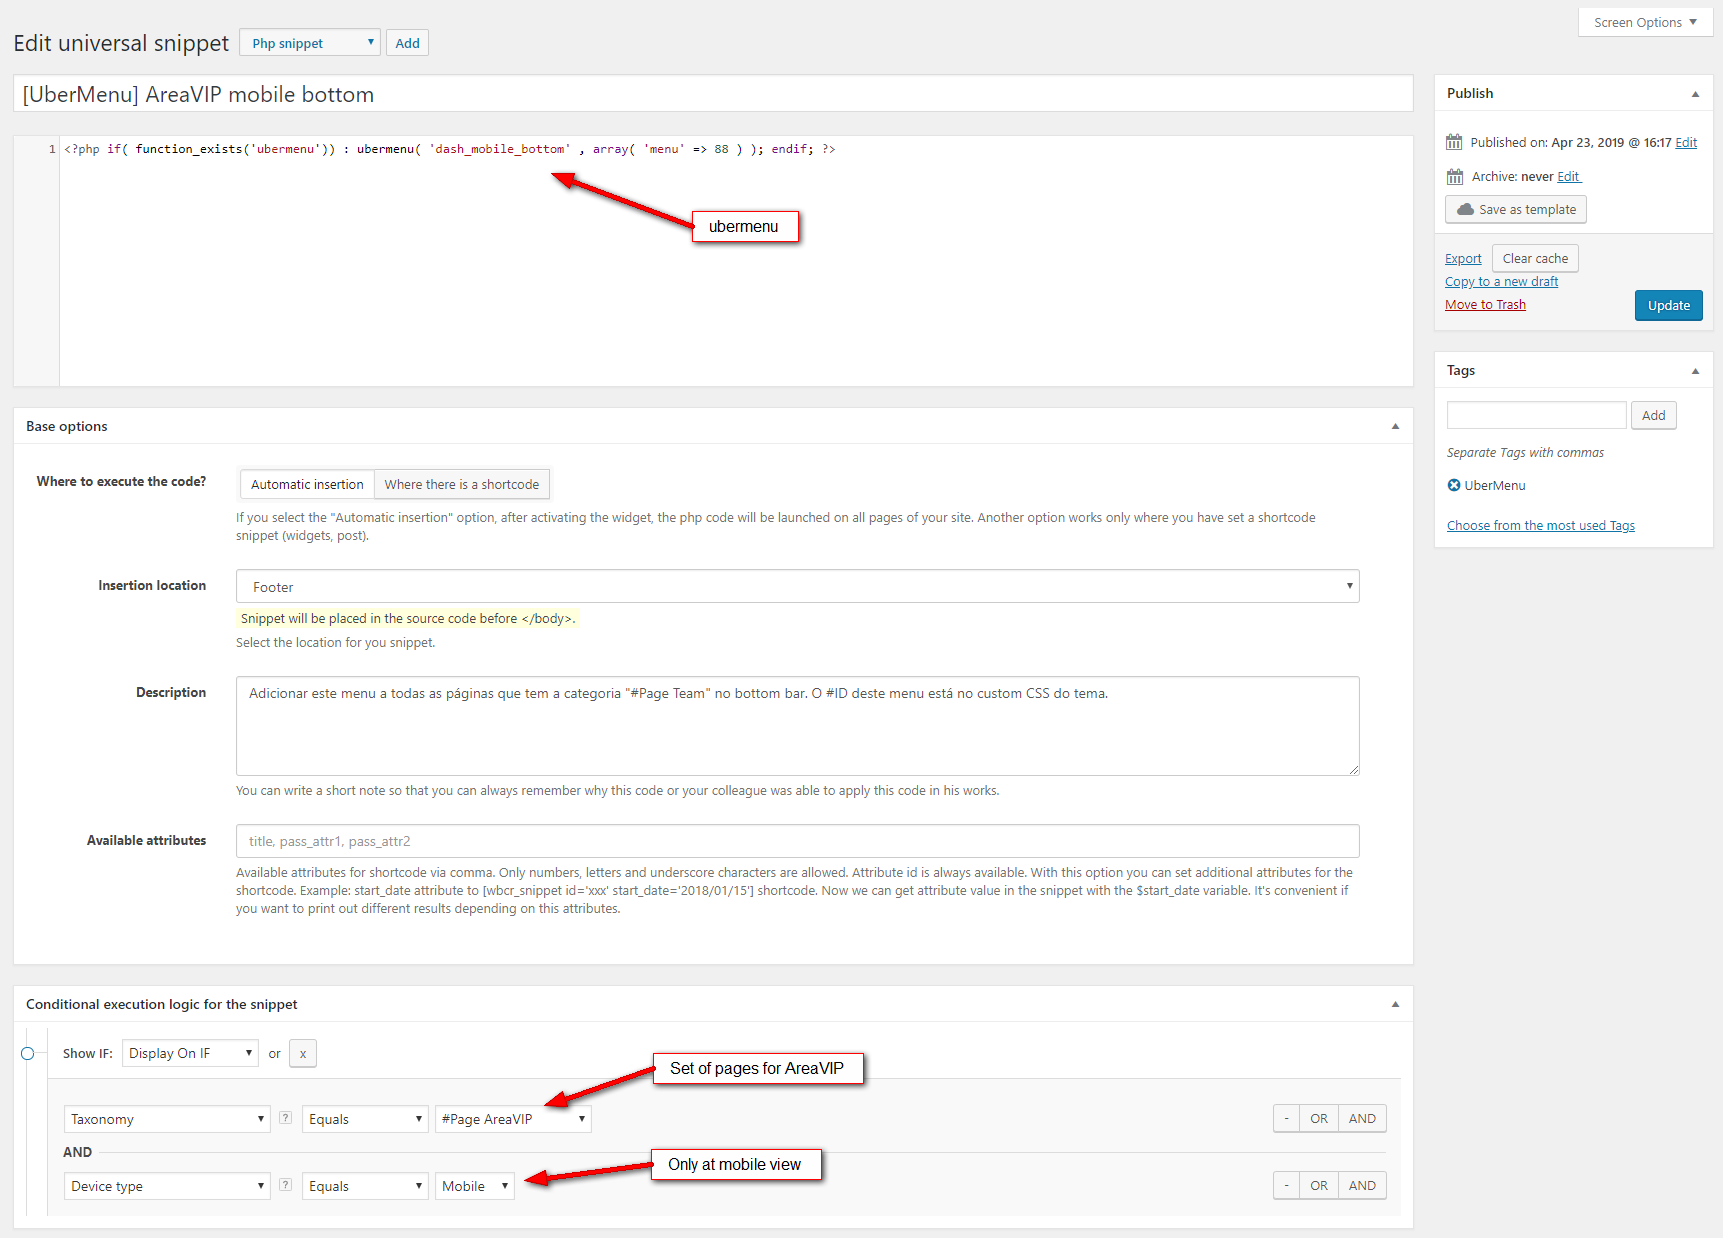The image size is (1723, 1238).
Task: Click AND button in Device type row
Action: pyautogui.click(x=1362, y=1185)
